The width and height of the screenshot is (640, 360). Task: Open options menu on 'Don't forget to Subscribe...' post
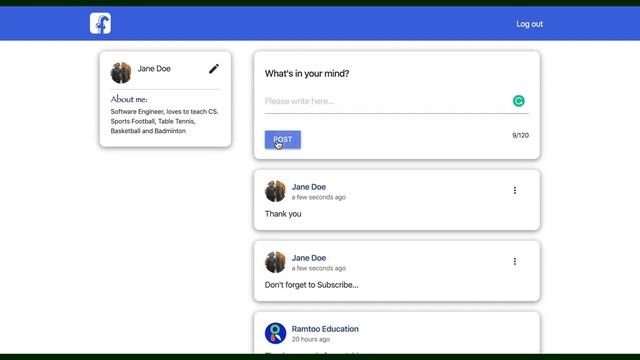515,261
